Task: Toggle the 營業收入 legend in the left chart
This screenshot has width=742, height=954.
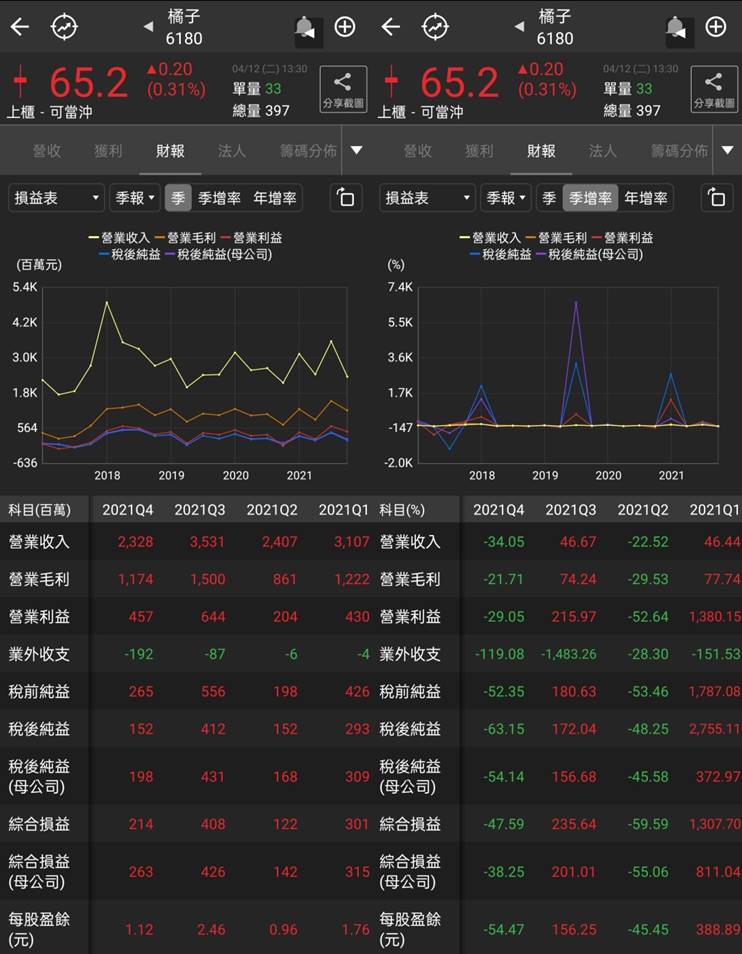Action: pyautogui.click(x=121, y=238)
